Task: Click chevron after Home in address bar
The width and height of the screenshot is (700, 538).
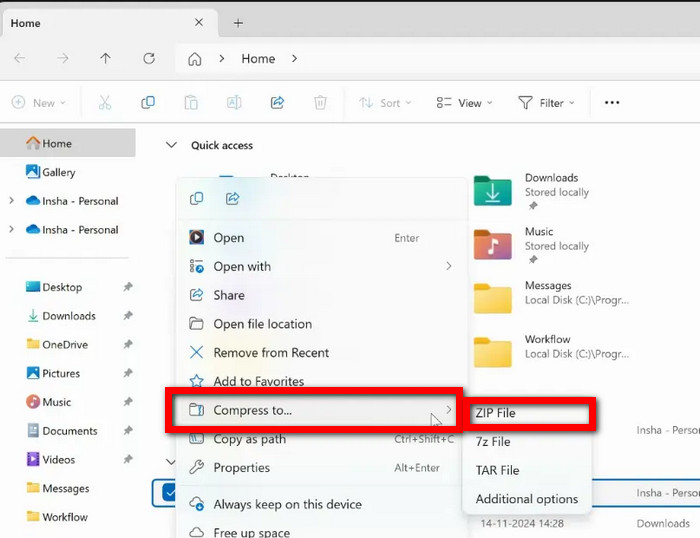Action: tap(294, 58)
